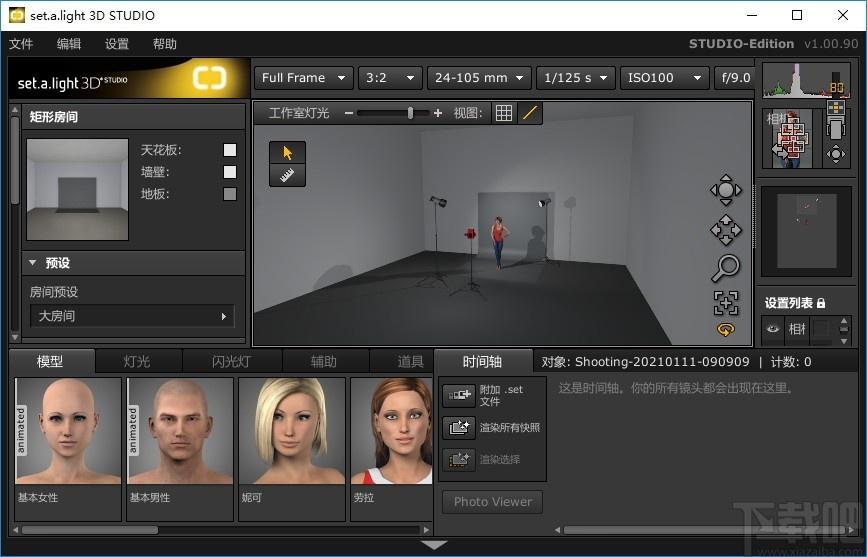
Task: Open the 编辑 menu
Action: pyautogui.click(x=69, y=44)
